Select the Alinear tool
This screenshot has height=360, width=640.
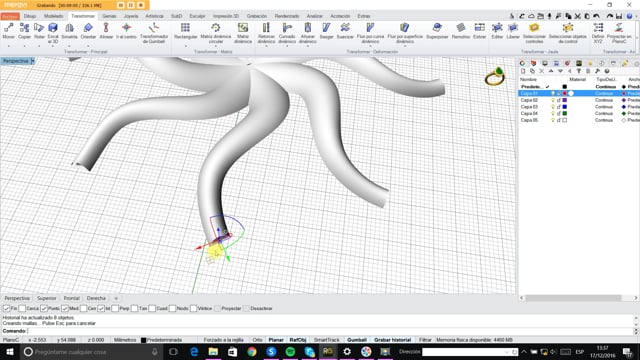[106, 31]
